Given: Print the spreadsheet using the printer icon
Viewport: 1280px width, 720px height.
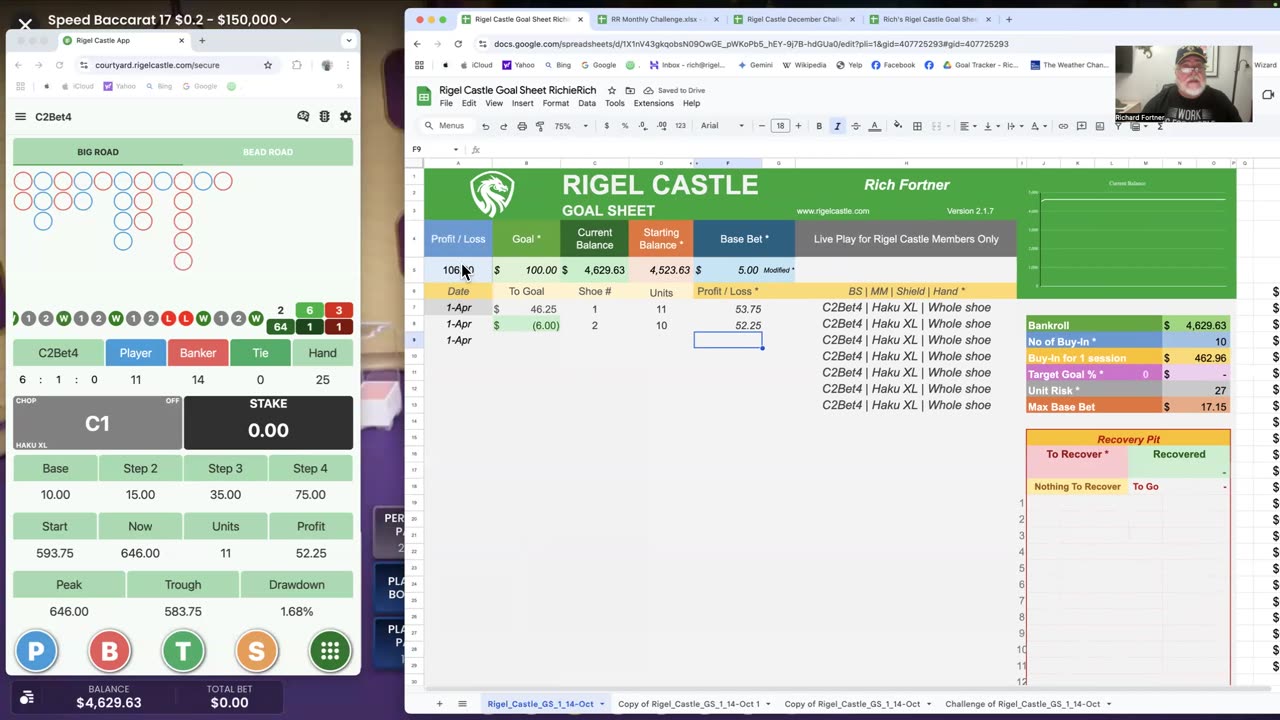Looking at the screenshot, I should (521, 126).
